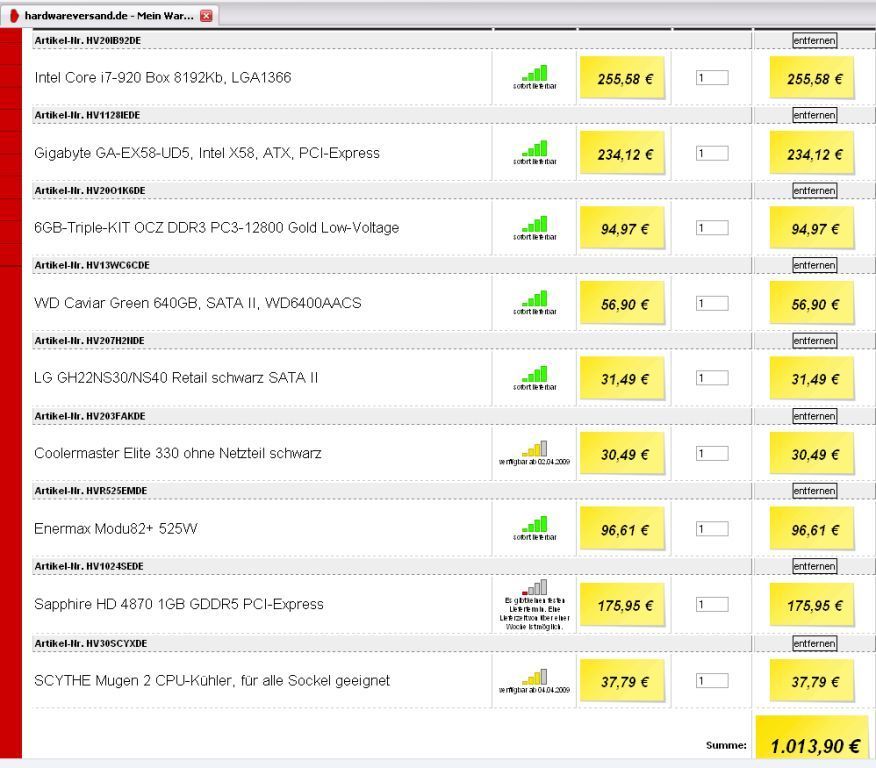The height and width of the screenshot is (768, 876).
Task: Click unit price 234,12 € beside the Gigabyte availability icon
Action: click(625, 154)
